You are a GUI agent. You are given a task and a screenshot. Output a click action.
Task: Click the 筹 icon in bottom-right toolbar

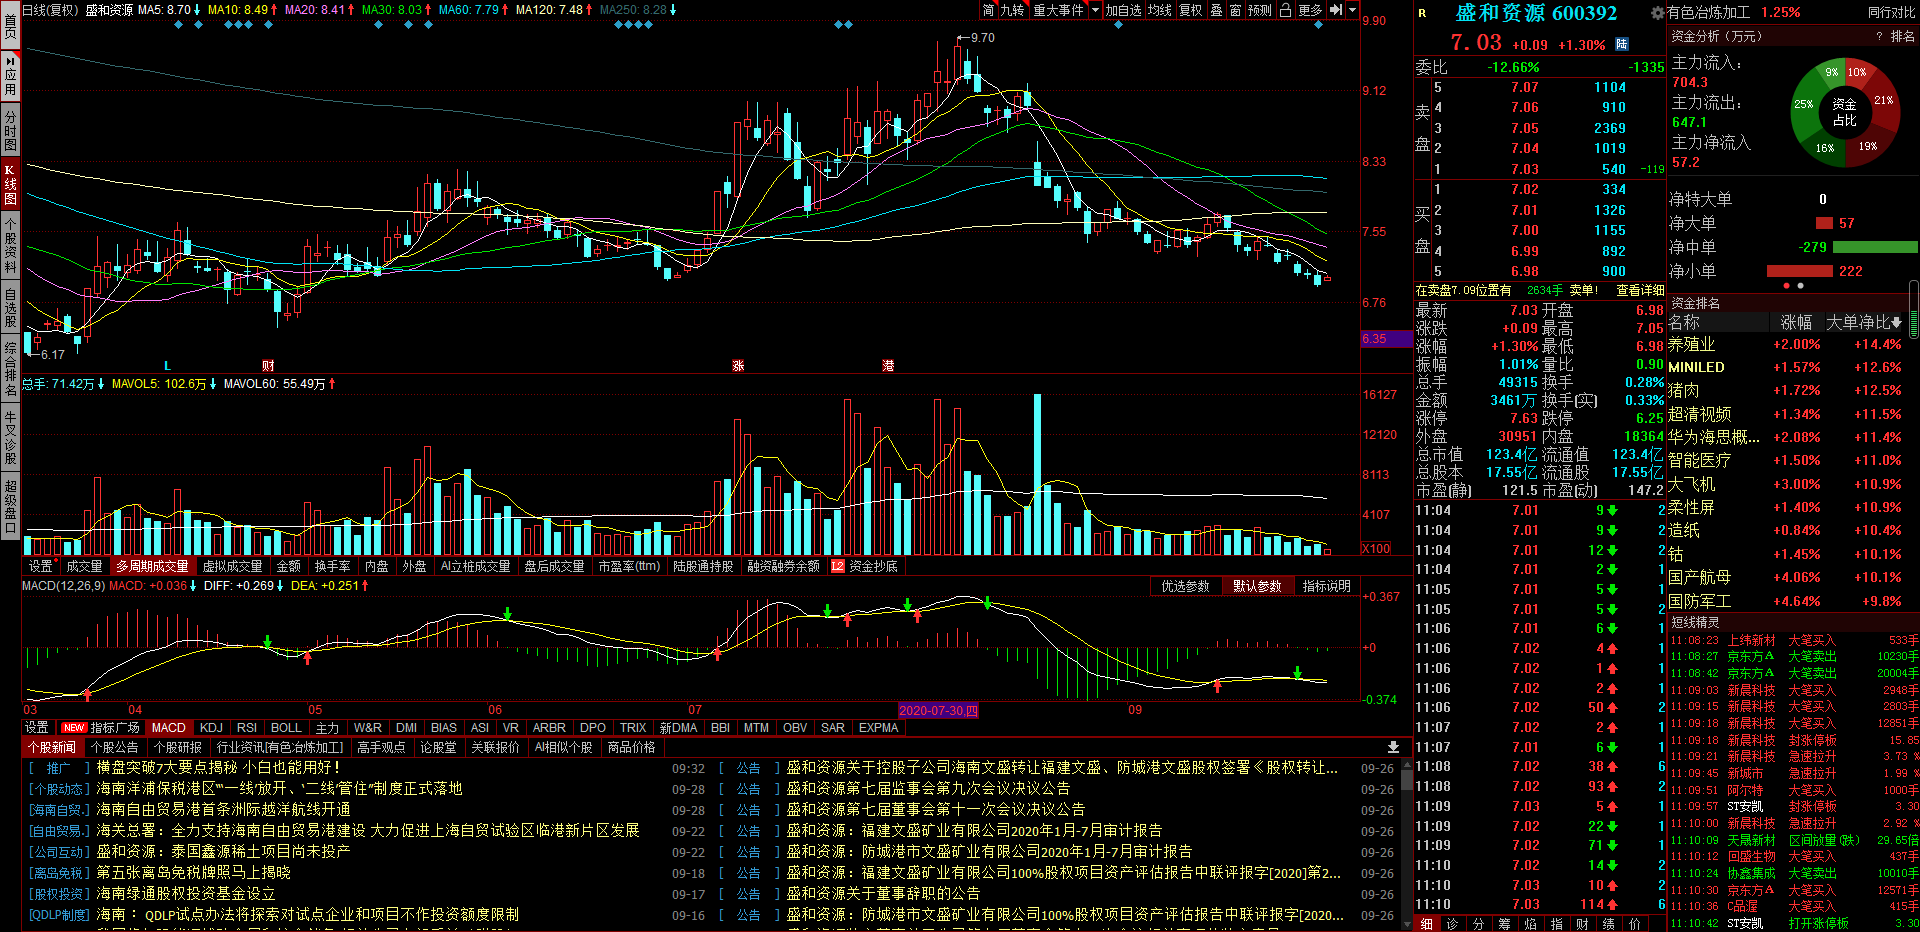click(x=1505, y=924)
